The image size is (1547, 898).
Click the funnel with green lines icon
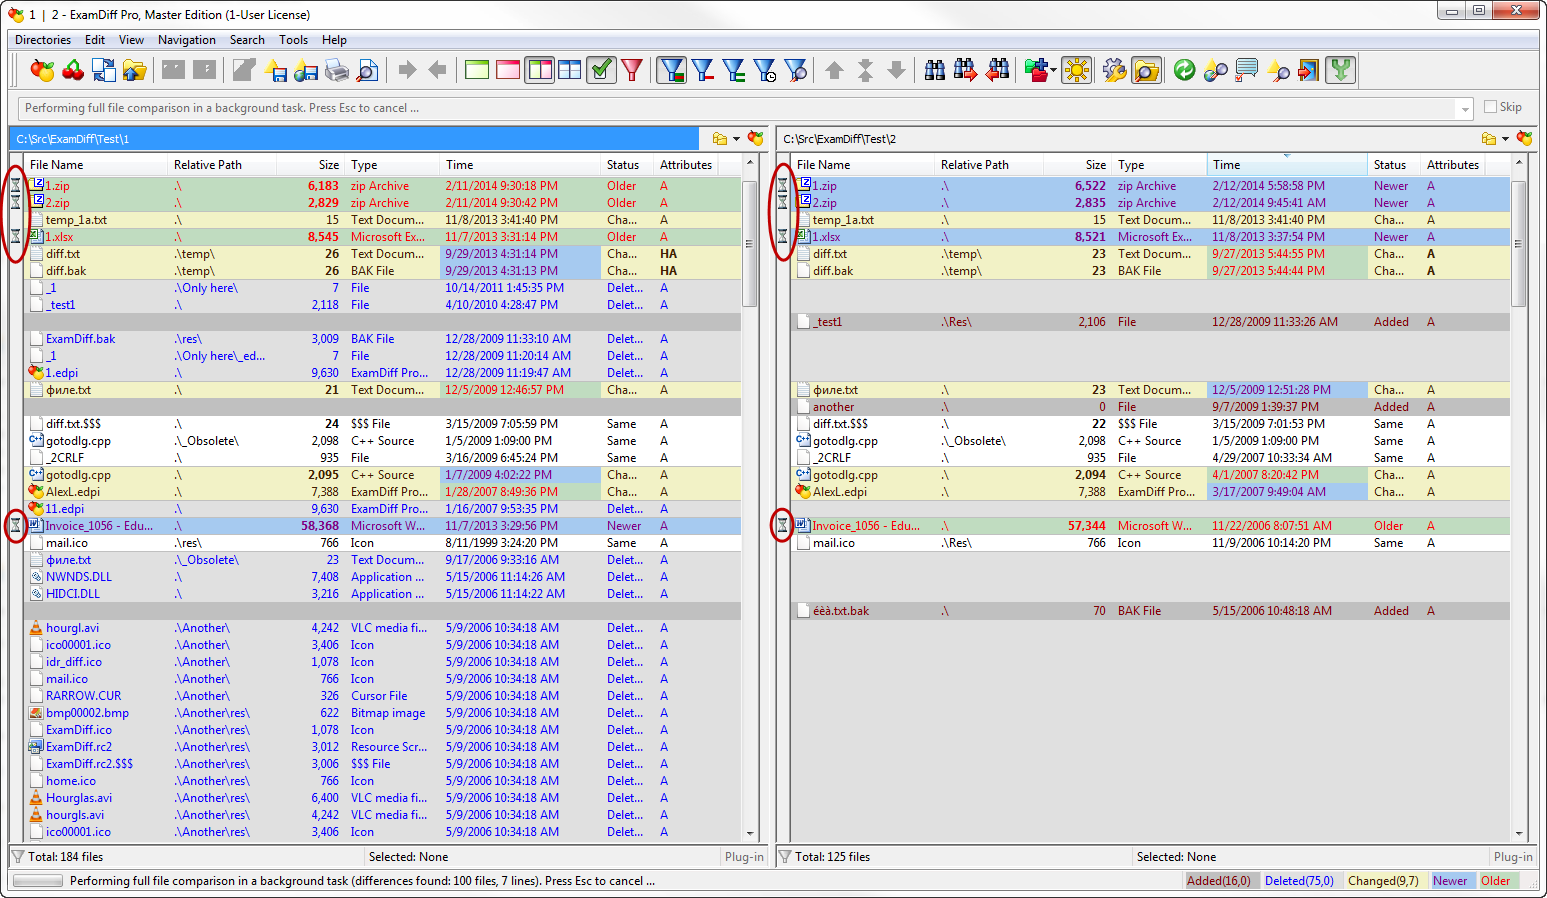(734, 70)
